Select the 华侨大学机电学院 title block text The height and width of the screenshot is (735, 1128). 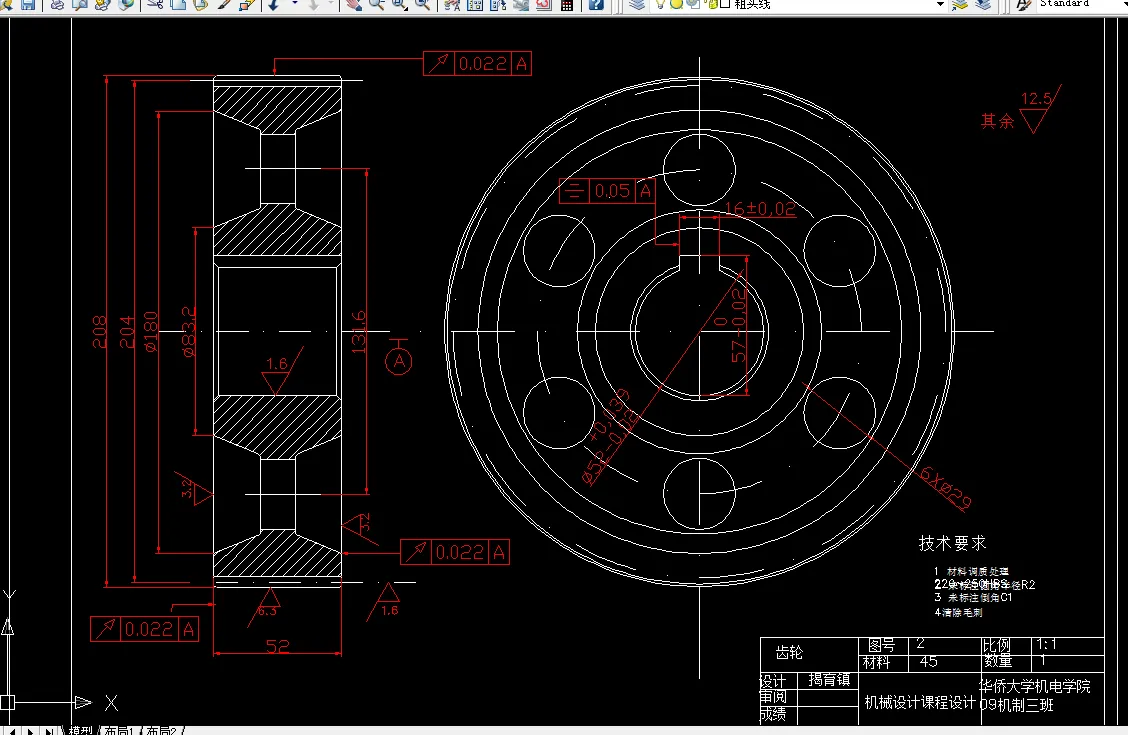pos(1034,686)
